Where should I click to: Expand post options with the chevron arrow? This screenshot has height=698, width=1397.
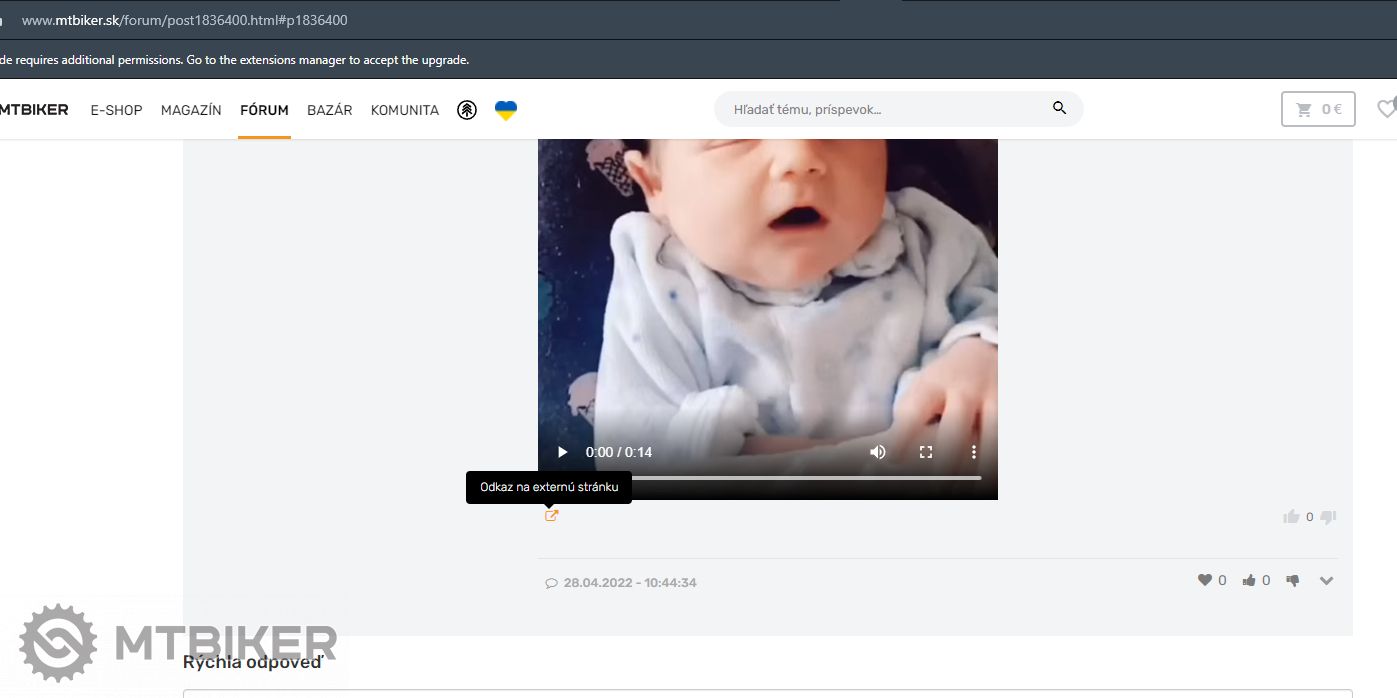[1327, 581]
